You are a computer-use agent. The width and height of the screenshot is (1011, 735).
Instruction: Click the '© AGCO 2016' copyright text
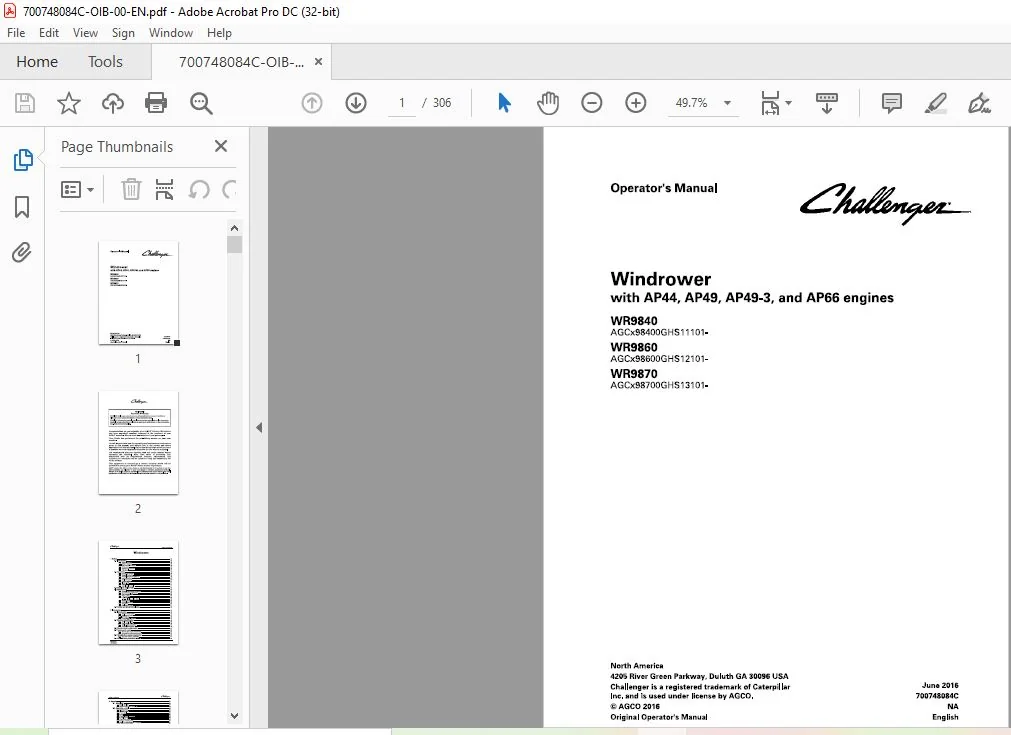(x=634, y=707)
